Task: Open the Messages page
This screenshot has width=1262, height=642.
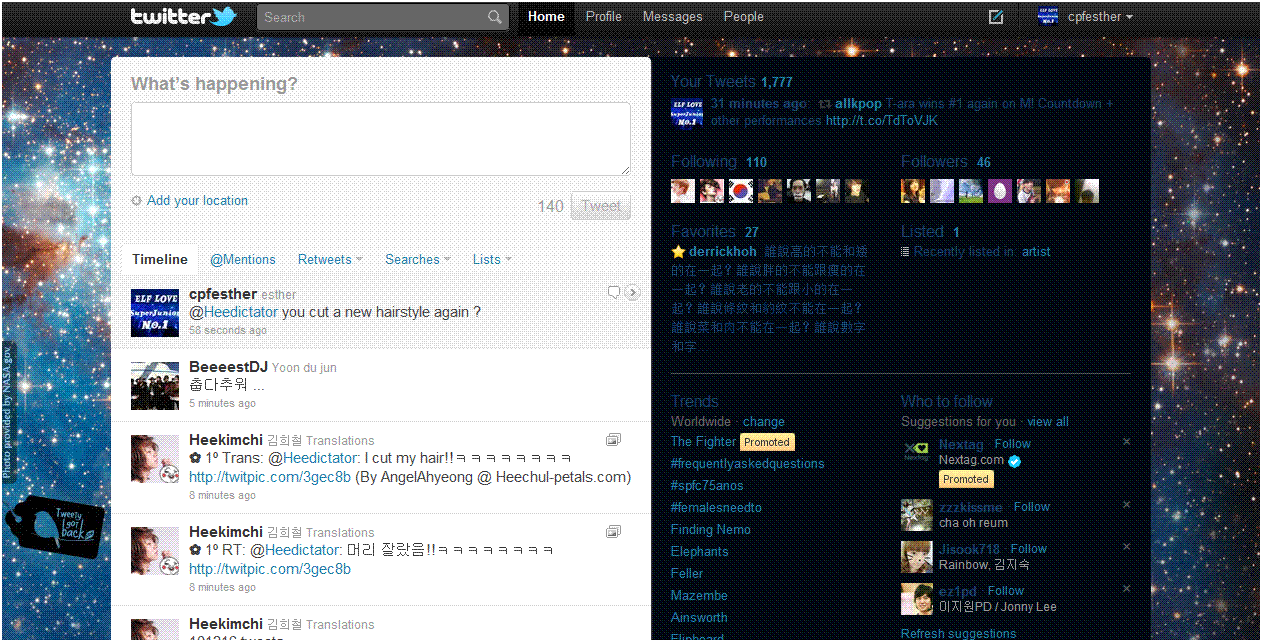Action: pyautogui.click(x=672, y=17)
